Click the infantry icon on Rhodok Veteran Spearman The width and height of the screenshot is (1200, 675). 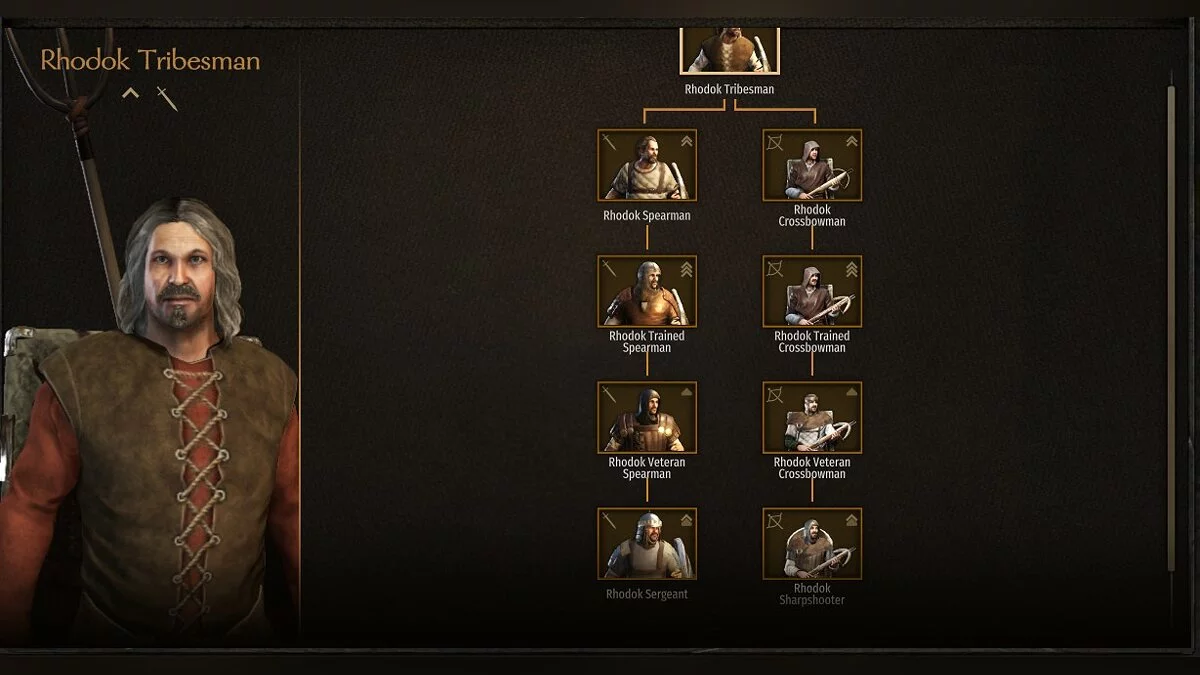click(609, 394)
